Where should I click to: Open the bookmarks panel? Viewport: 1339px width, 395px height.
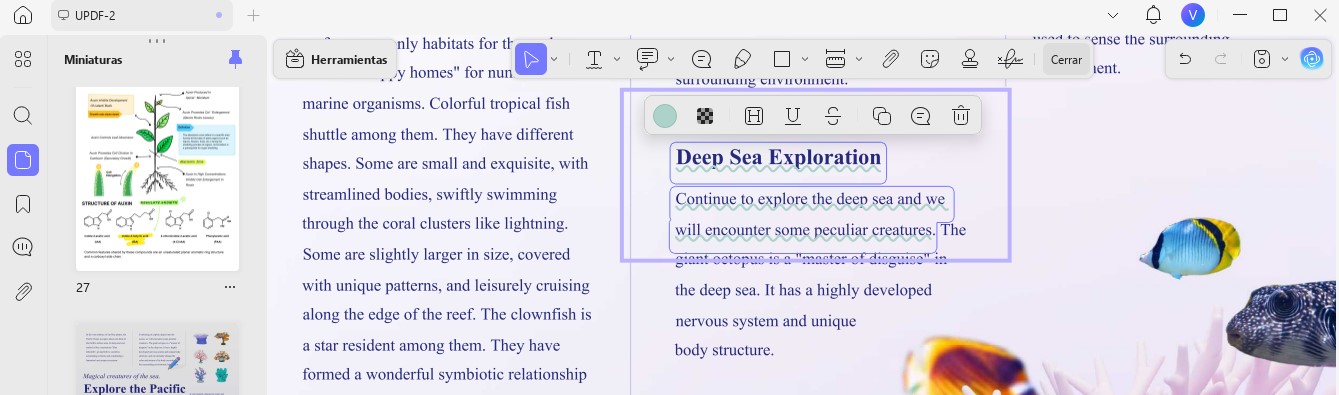point(23,204)
